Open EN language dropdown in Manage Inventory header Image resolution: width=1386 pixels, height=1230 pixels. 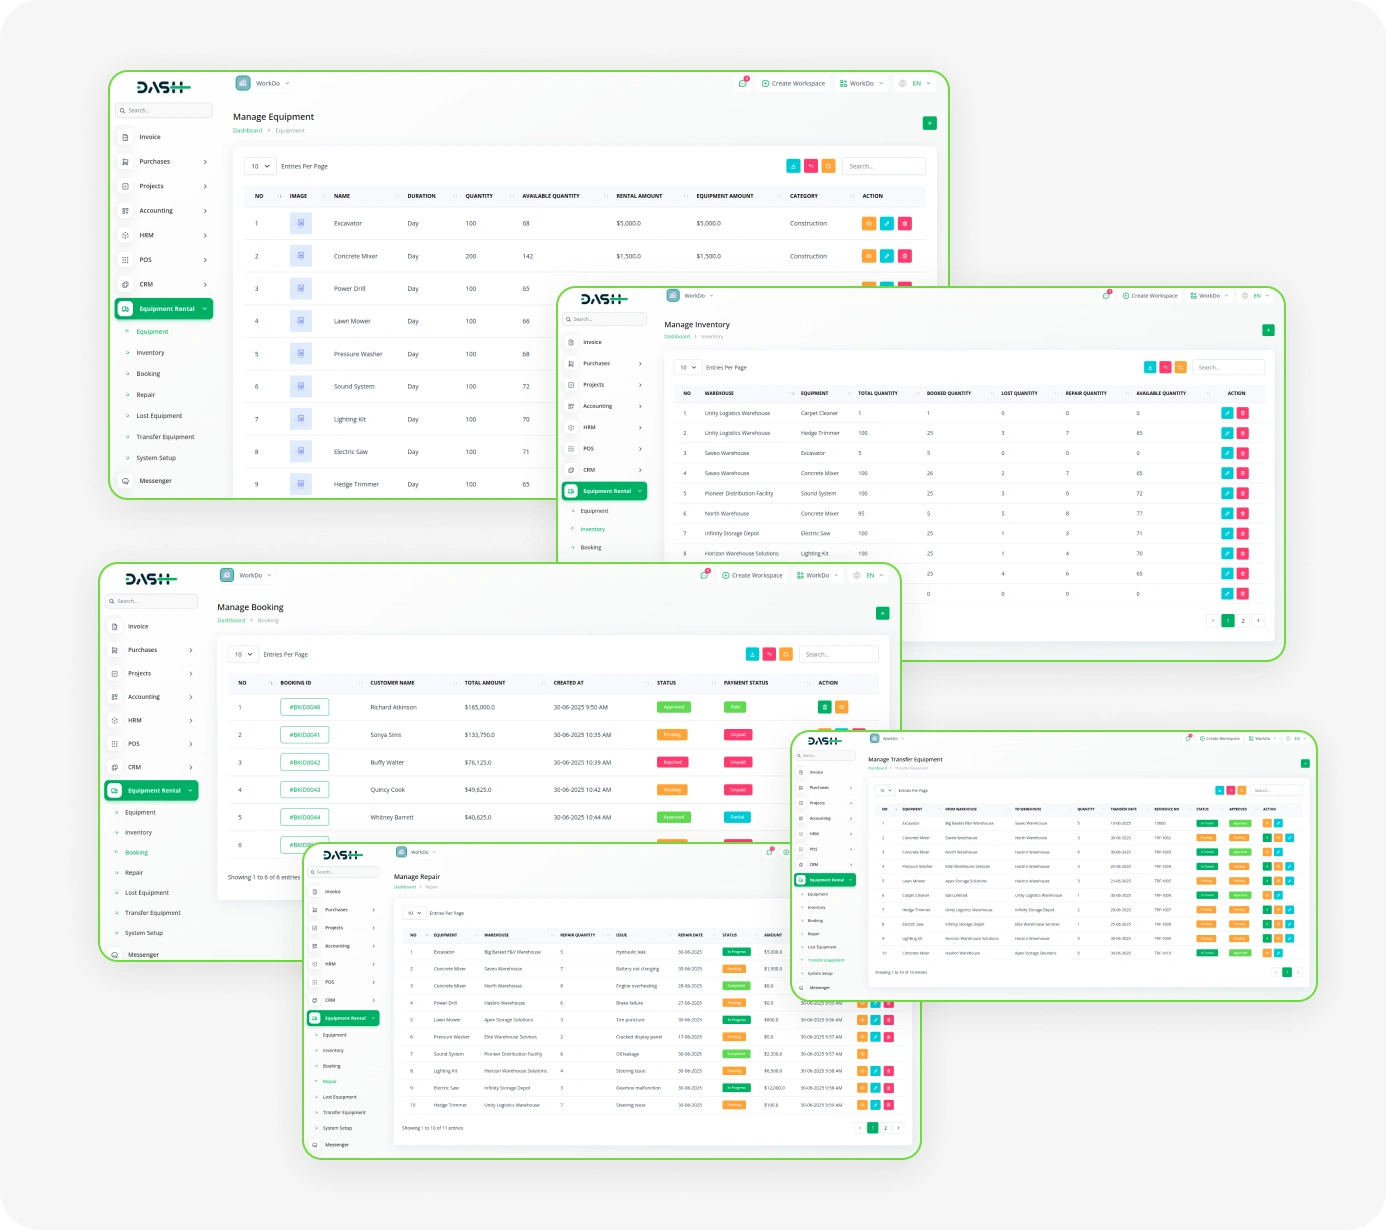coord(1256,296)
